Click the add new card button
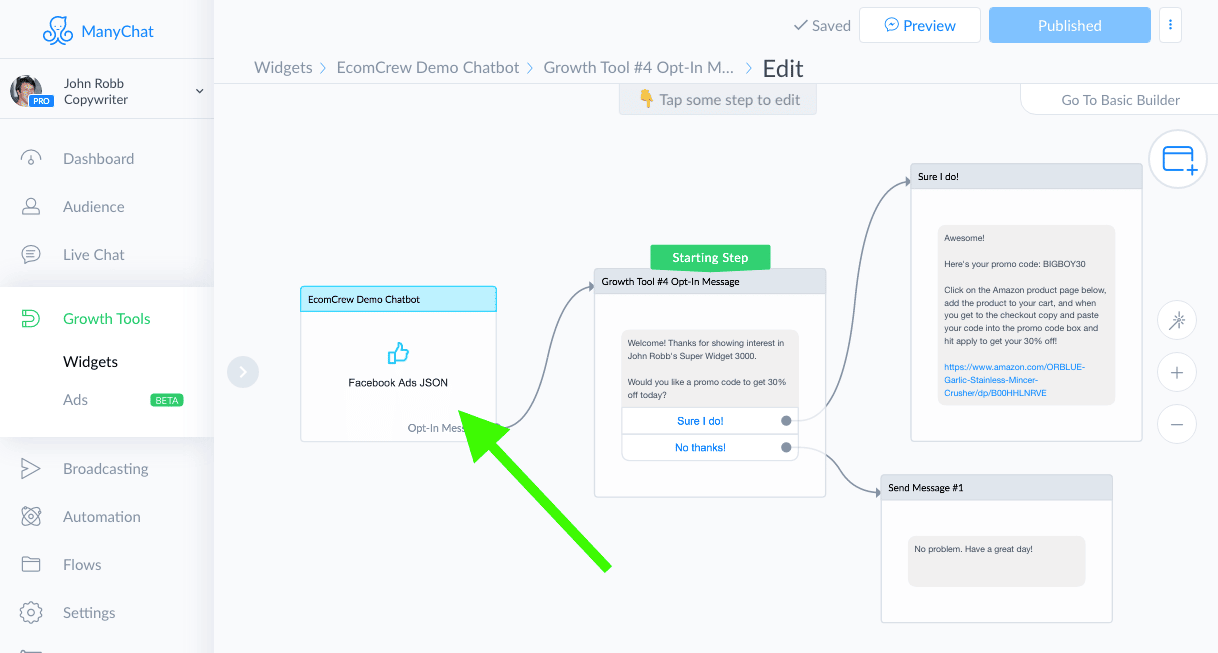Viewport: 1218px width, 653px height. tap(1178, 160)
